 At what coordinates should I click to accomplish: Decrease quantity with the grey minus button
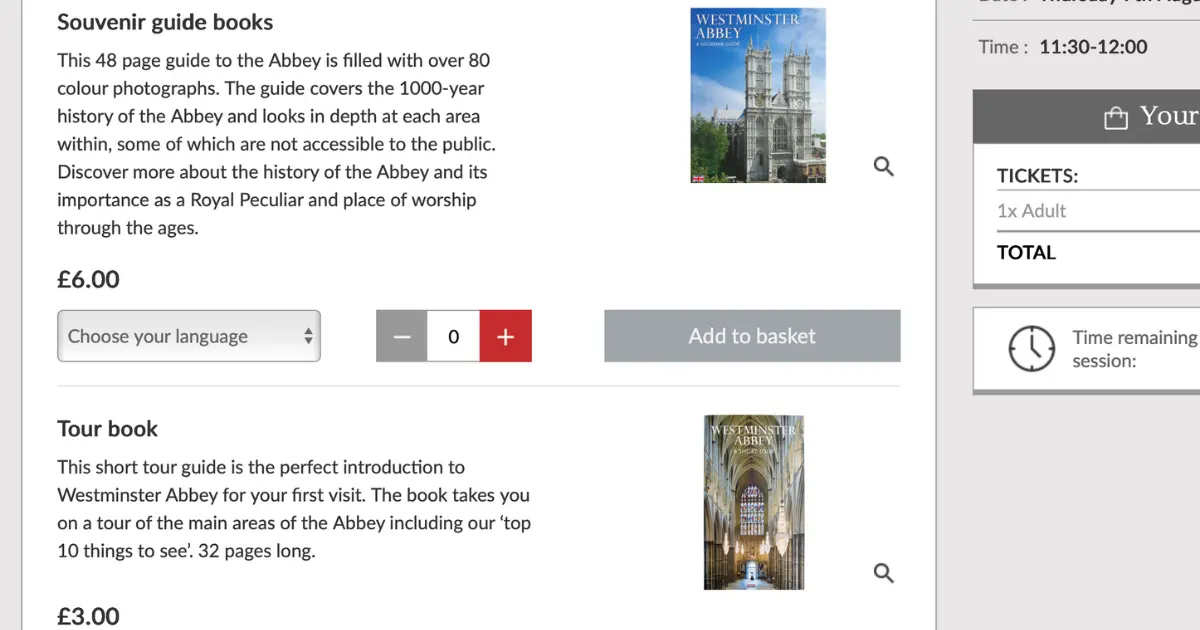(402, 336)
